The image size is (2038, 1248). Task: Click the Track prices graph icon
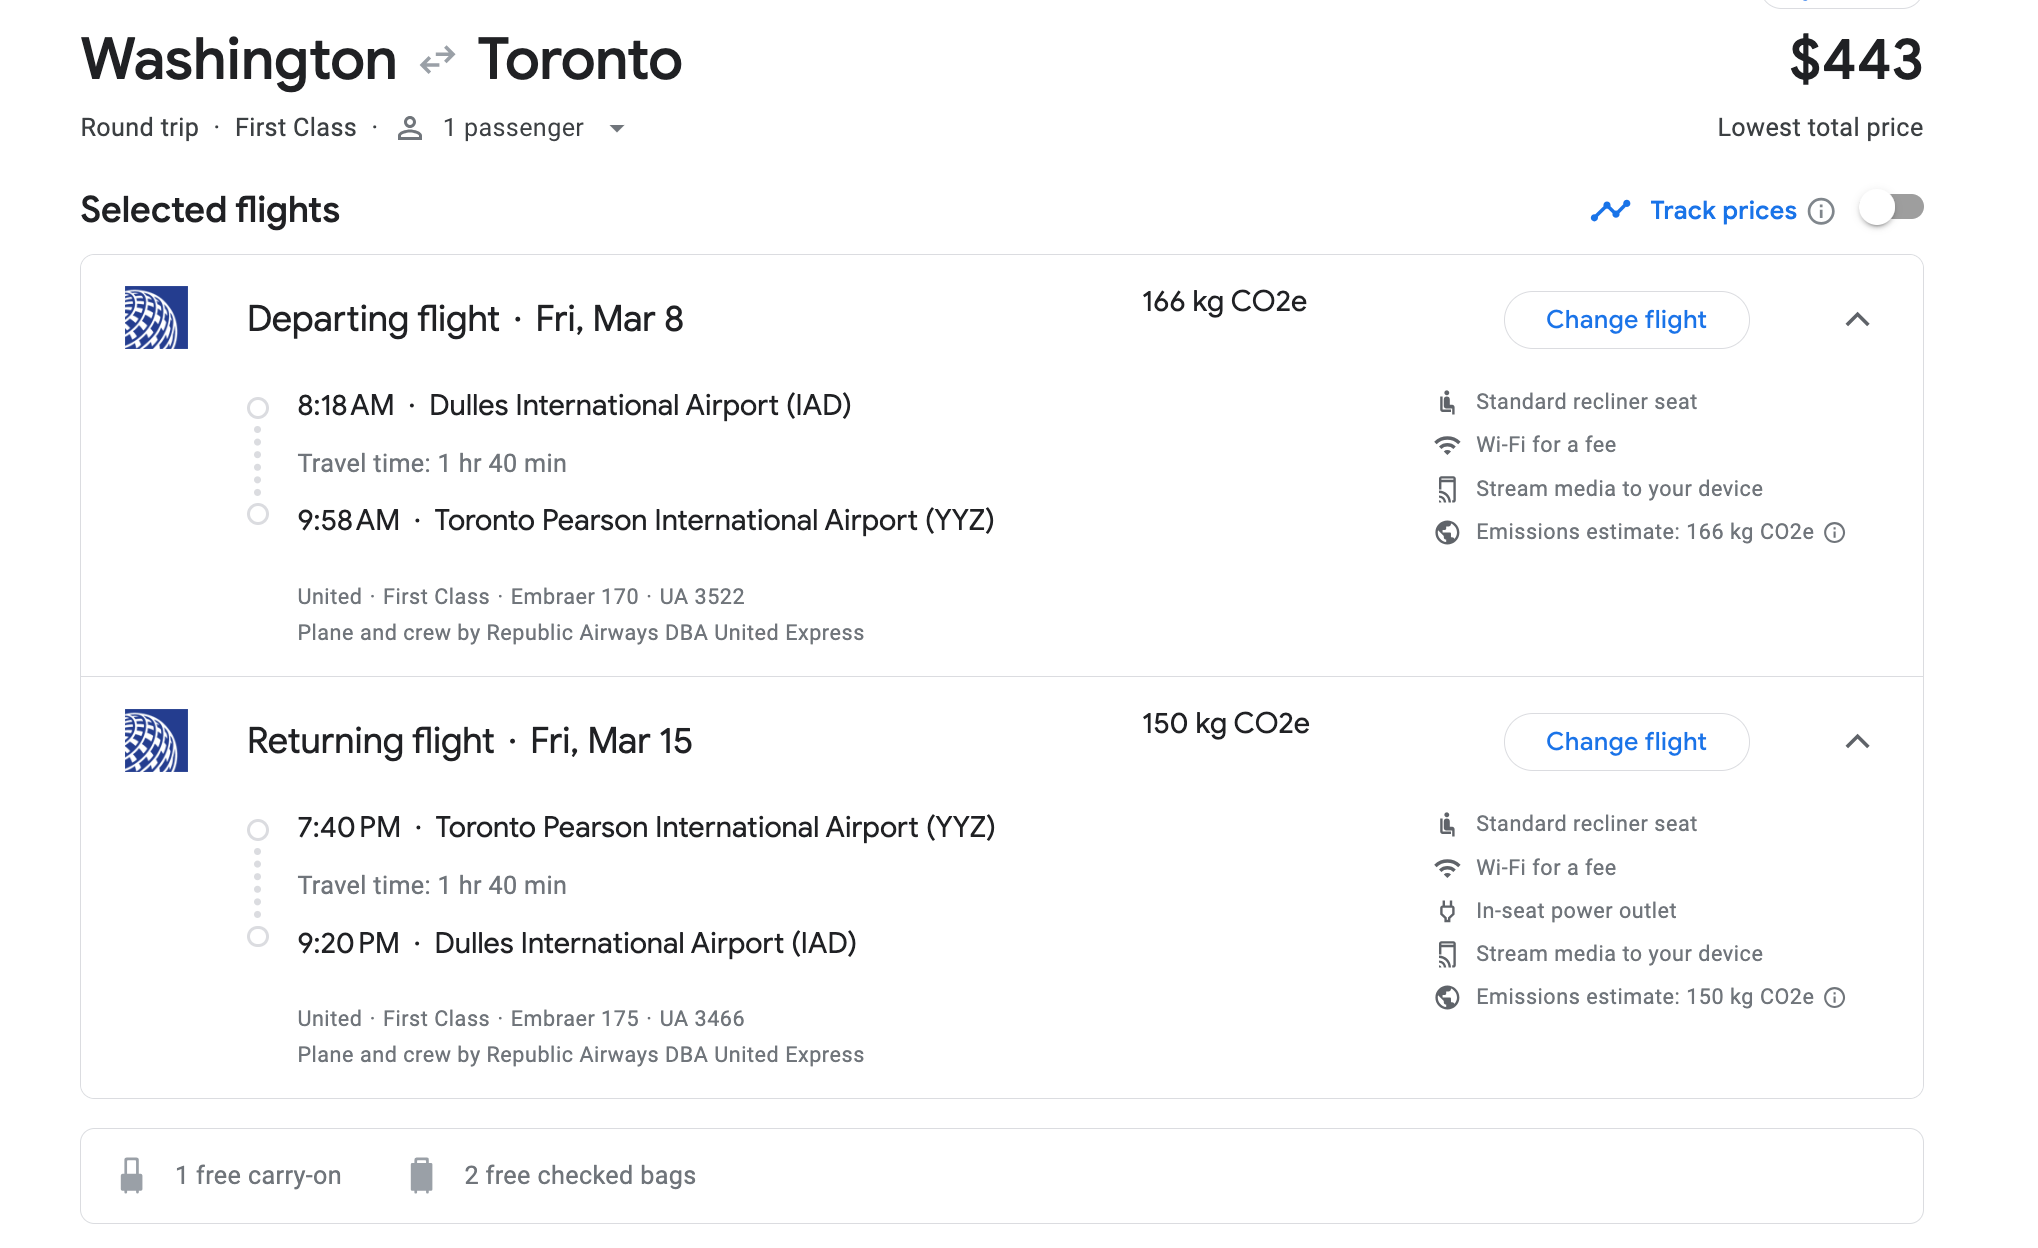coord(1610,210)
